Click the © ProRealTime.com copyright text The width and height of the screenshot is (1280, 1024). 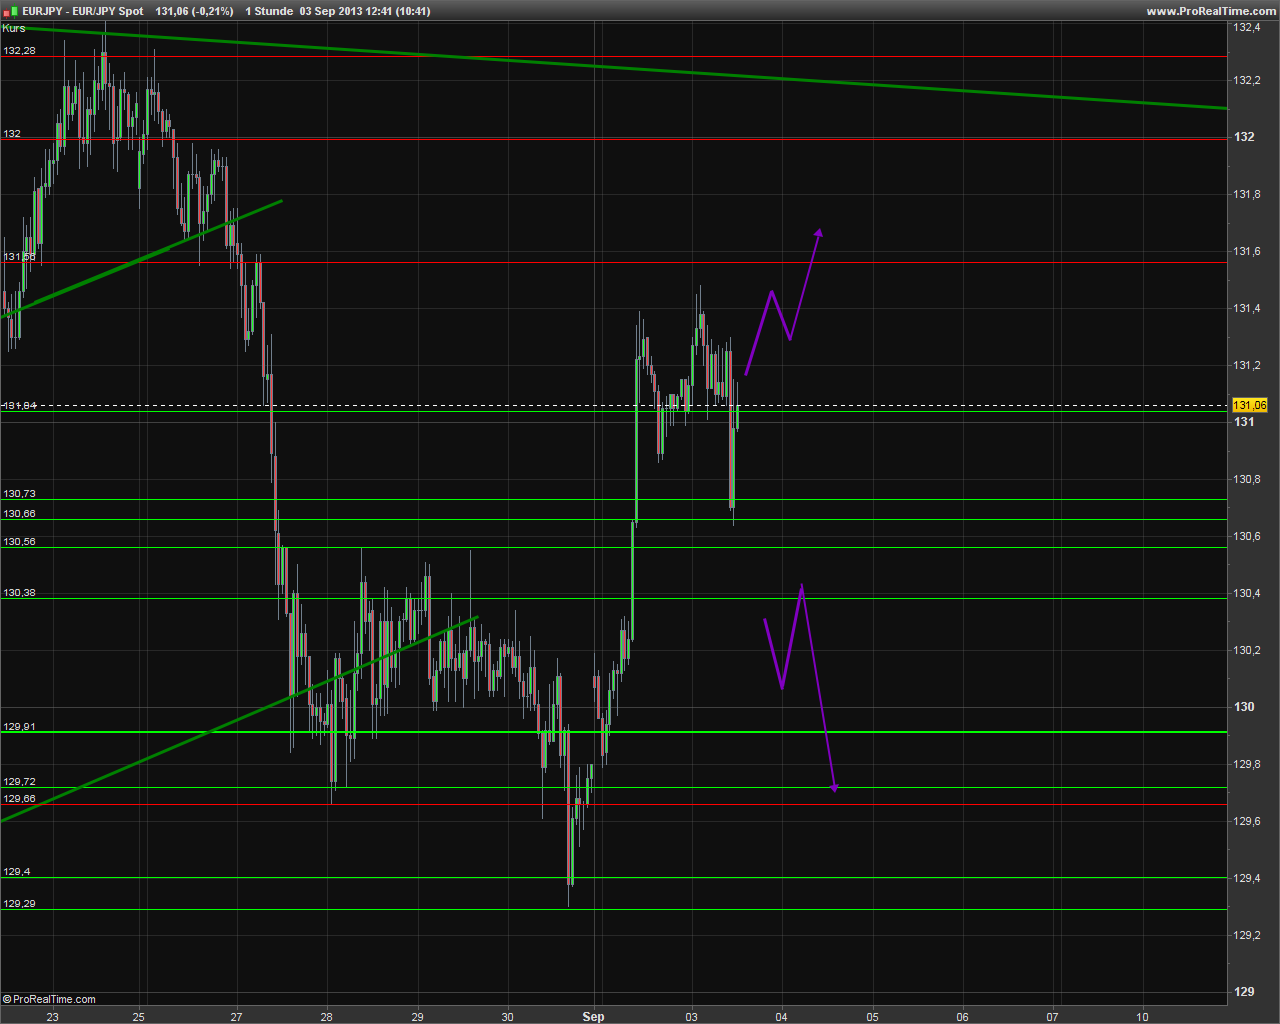[50, 999]
